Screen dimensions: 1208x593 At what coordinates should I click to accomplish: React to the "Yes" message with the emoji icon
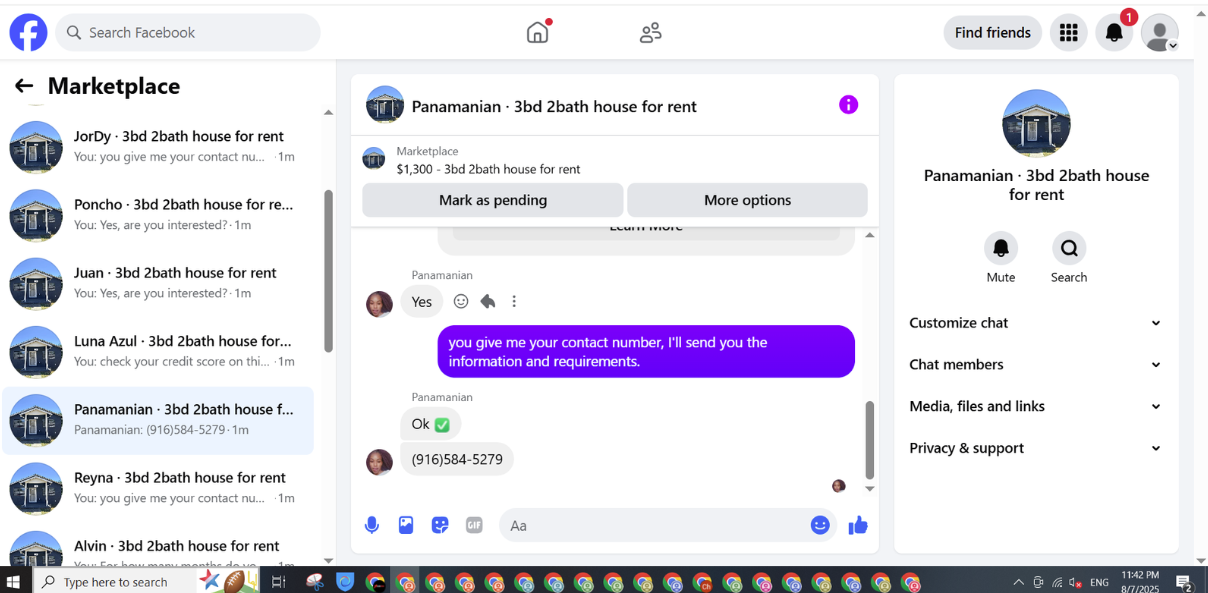click(461, 301)
